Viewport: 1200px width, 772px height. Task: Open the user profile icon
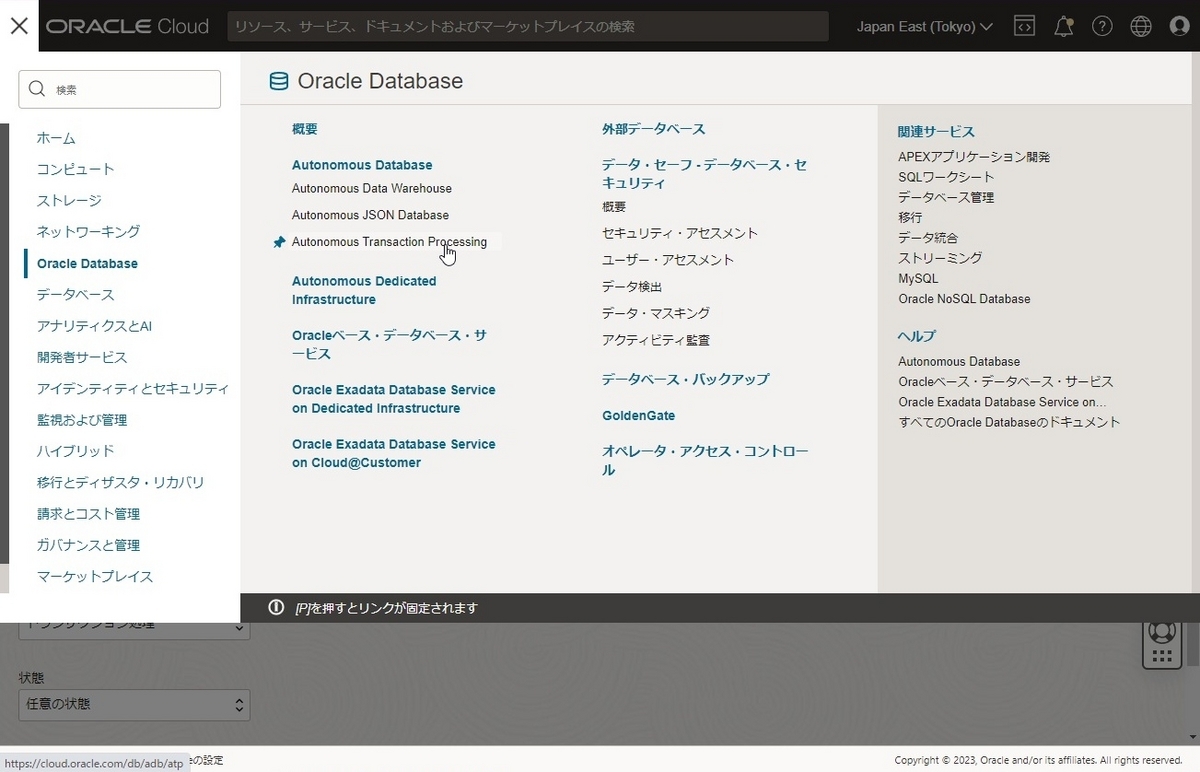point(1180,26)
